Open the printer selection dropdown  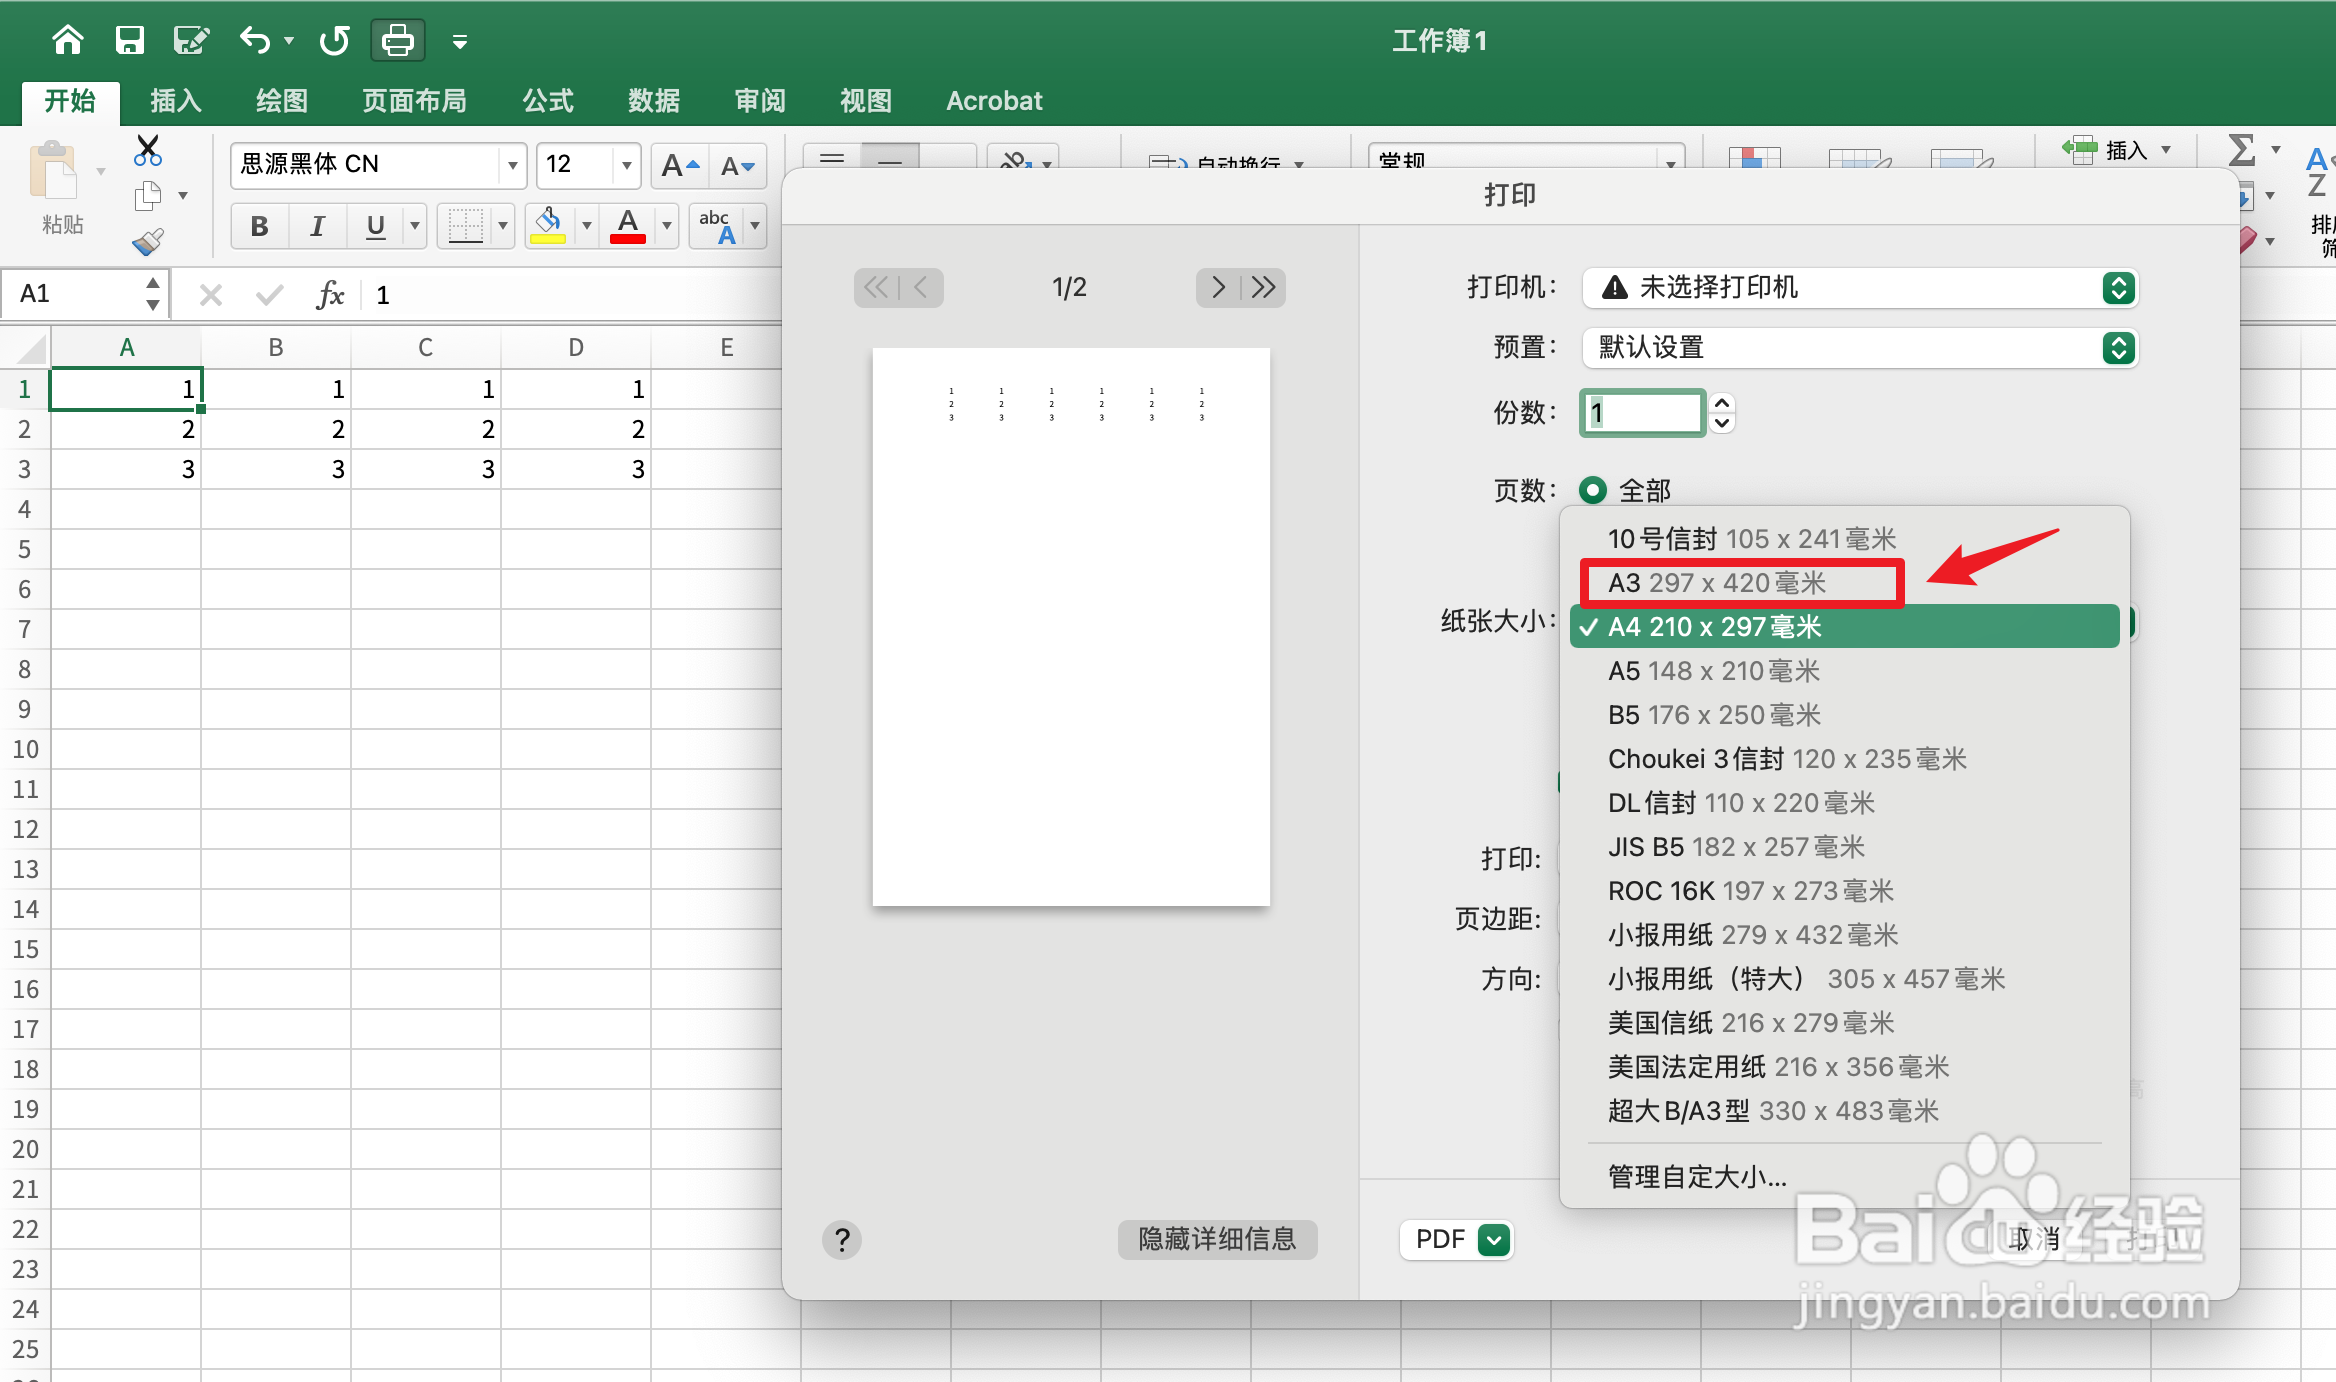(x=2117, y=288)
